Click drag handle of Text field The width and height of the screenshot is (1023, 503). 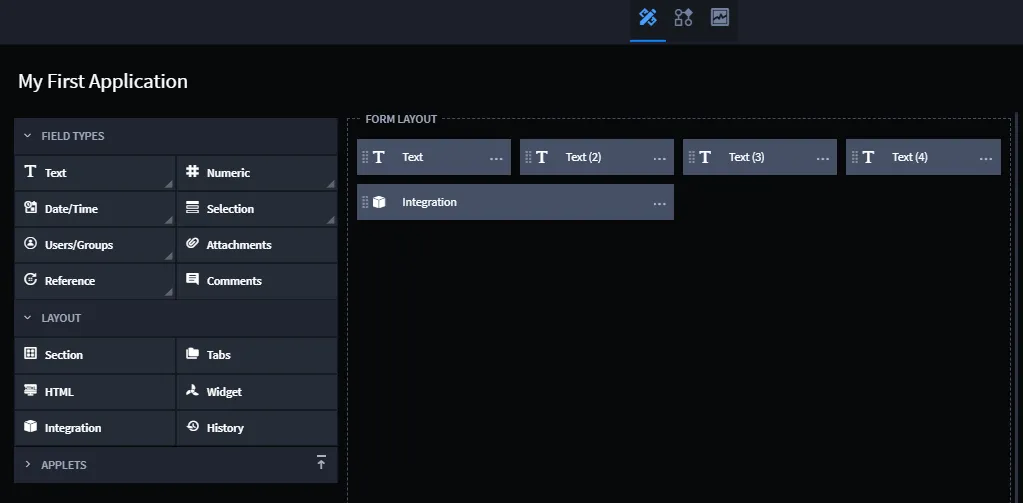click(x=365, y=157)
